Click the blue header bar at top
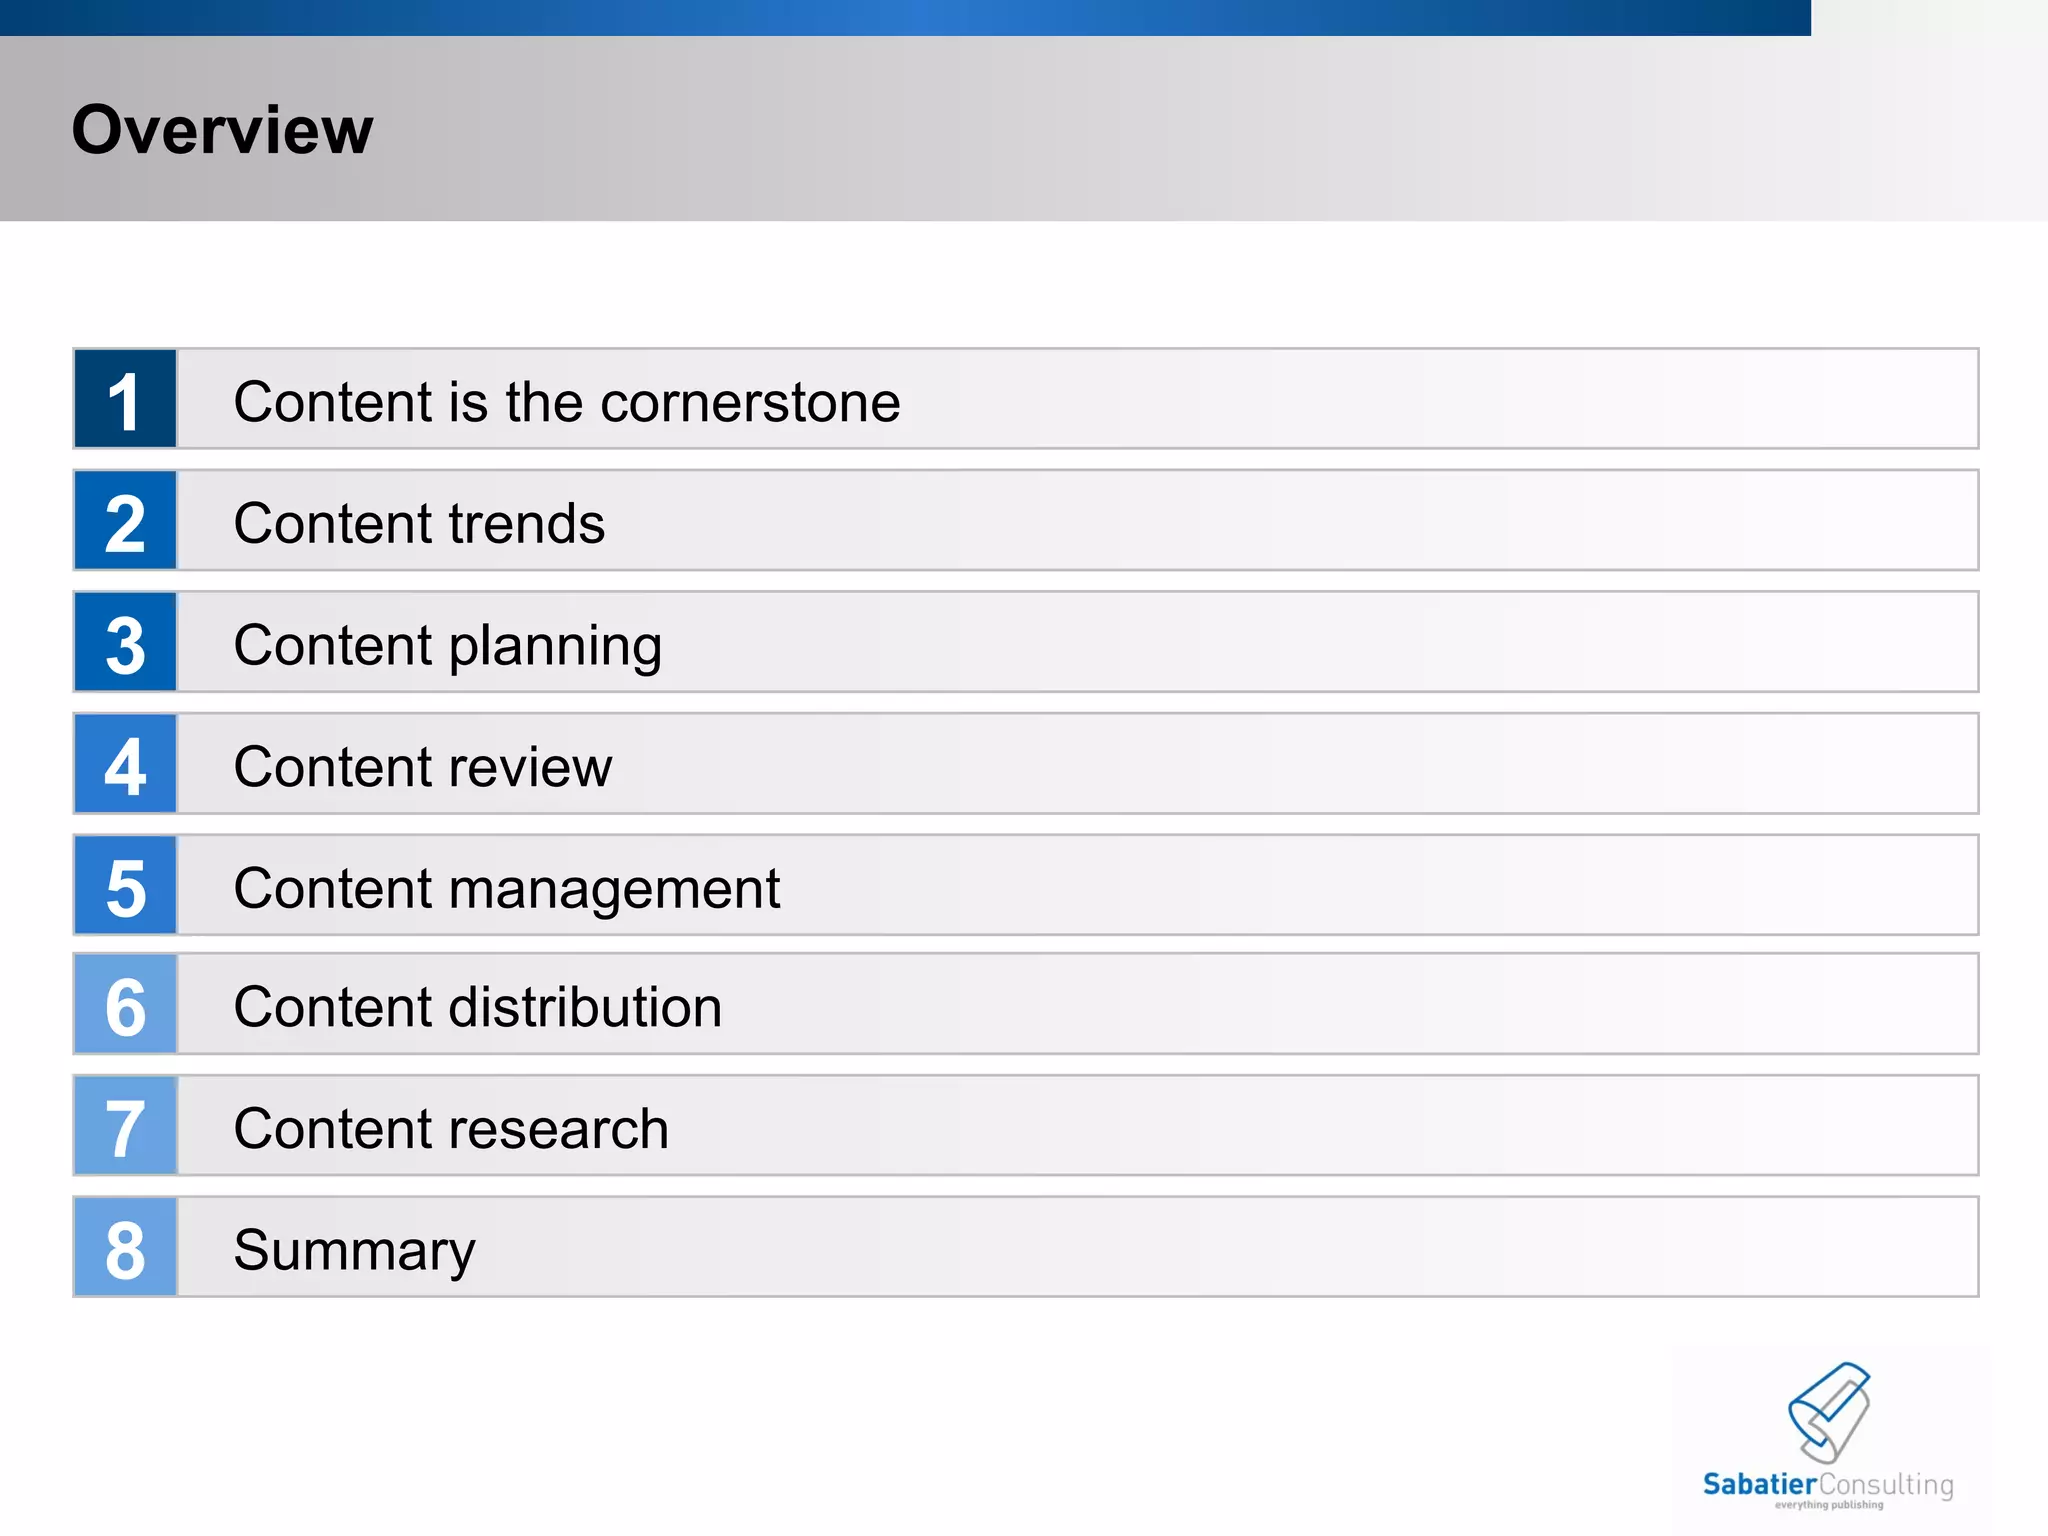 (900, 17)
